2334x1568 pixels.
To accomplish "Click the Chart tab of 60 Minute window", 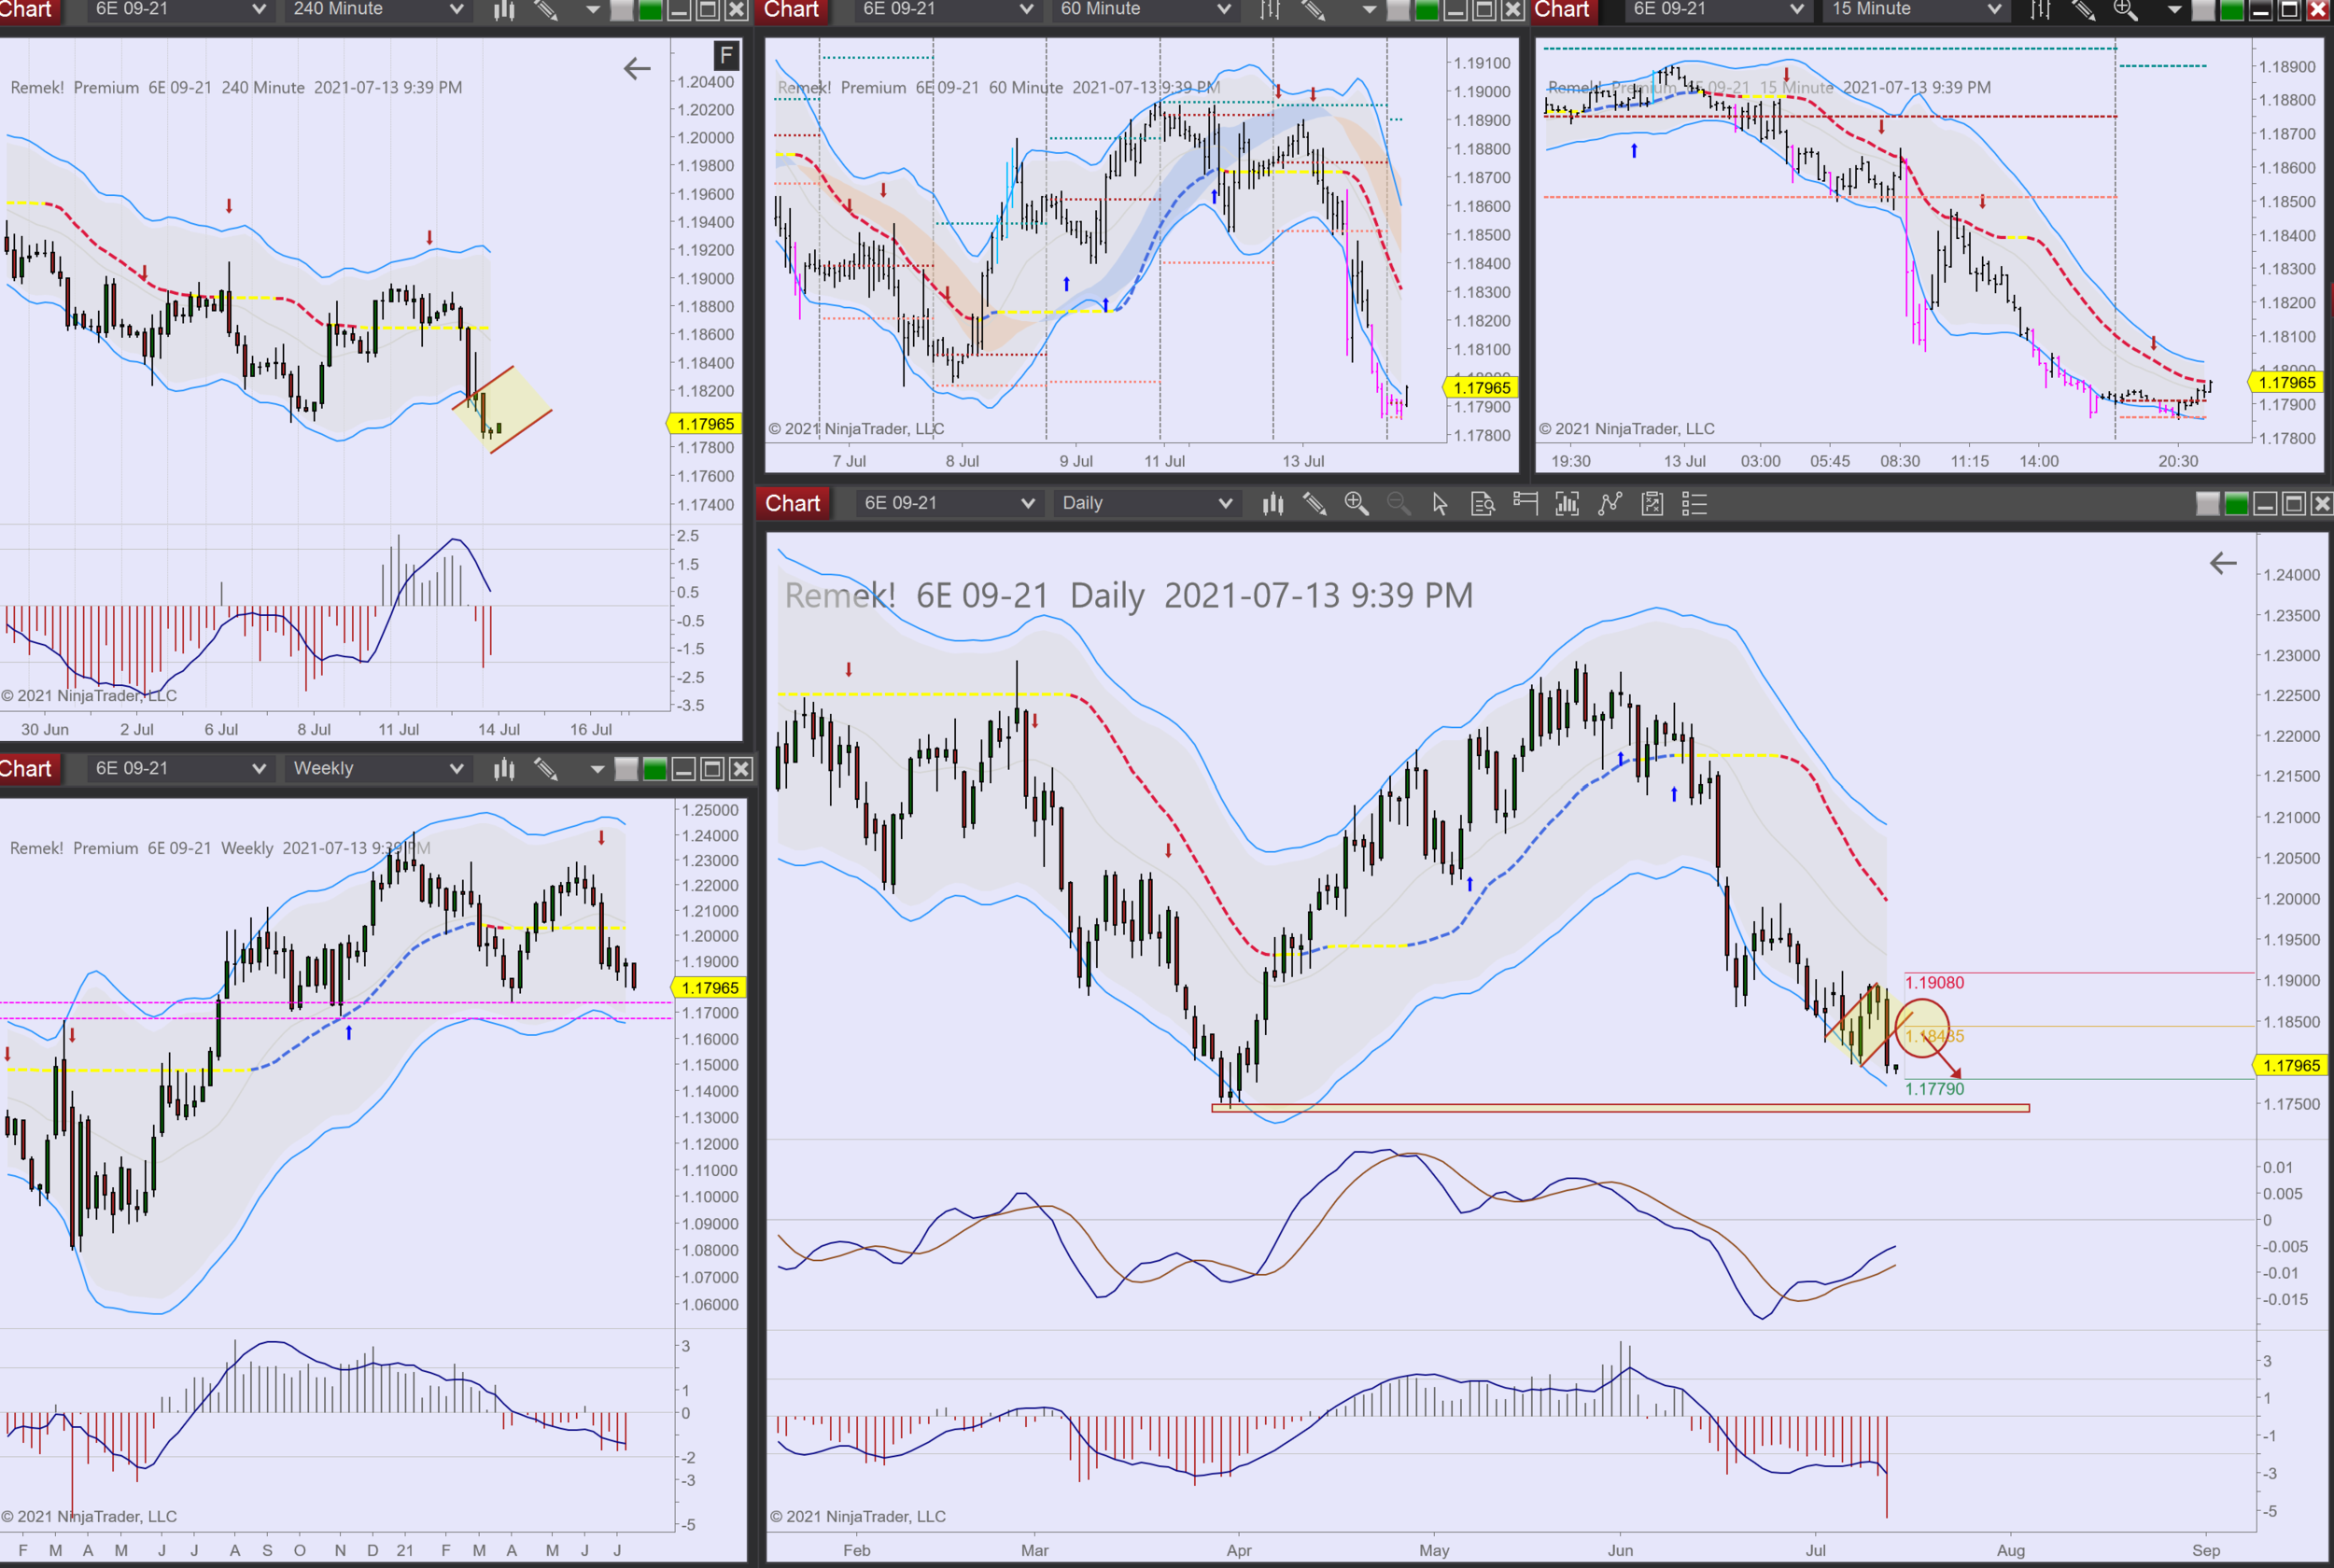I will [x=792, y=10].
